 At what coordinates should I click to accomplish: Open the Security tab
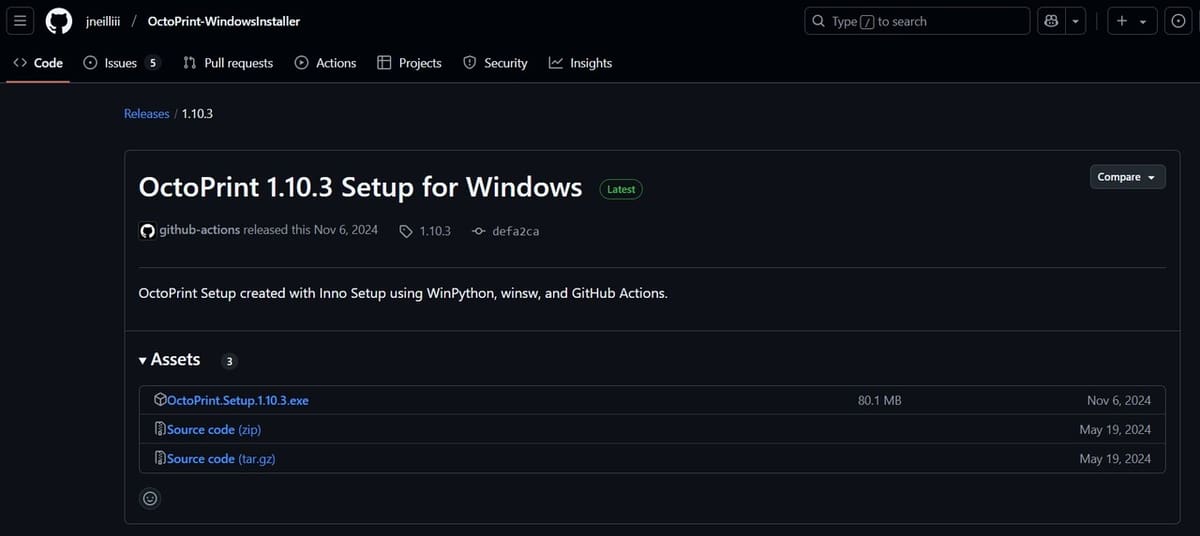tap(495, 63)
